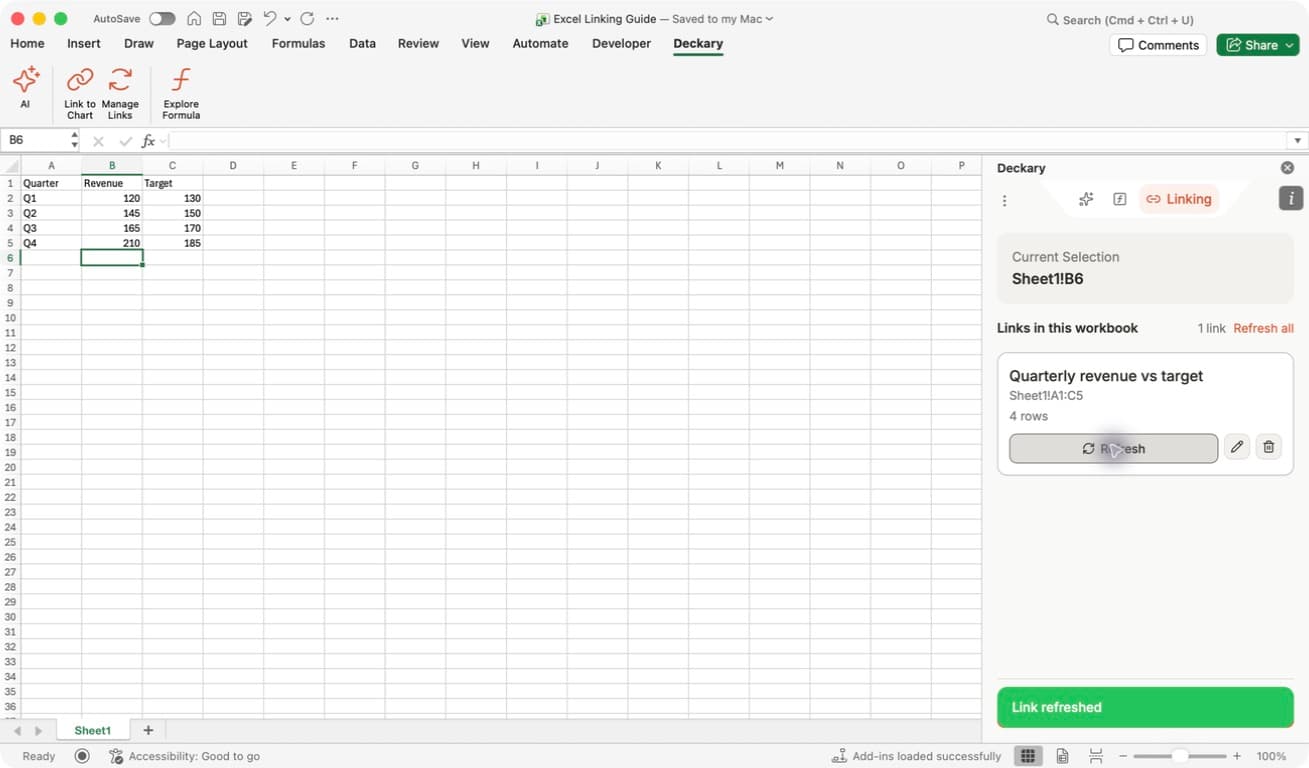This screenshot has width=1309, height=768.
Task: Select the Revenue header cell
Action: click(x=112, y=183)
